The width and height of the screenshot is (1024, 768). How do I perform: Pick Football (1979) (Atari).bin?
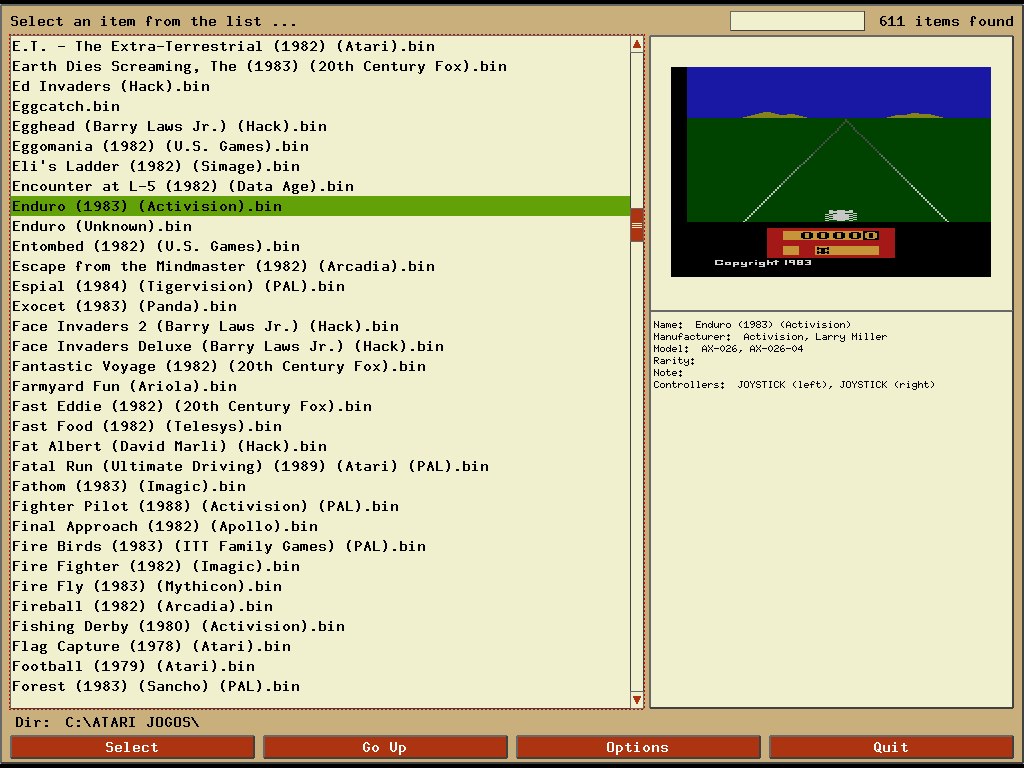[133, 666]
